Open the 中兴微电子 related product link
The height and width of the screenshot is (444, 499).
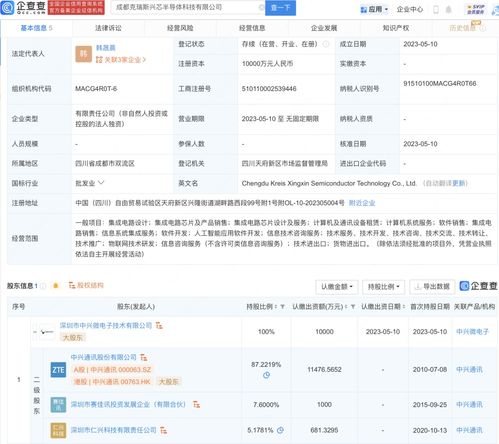(473, 332)
